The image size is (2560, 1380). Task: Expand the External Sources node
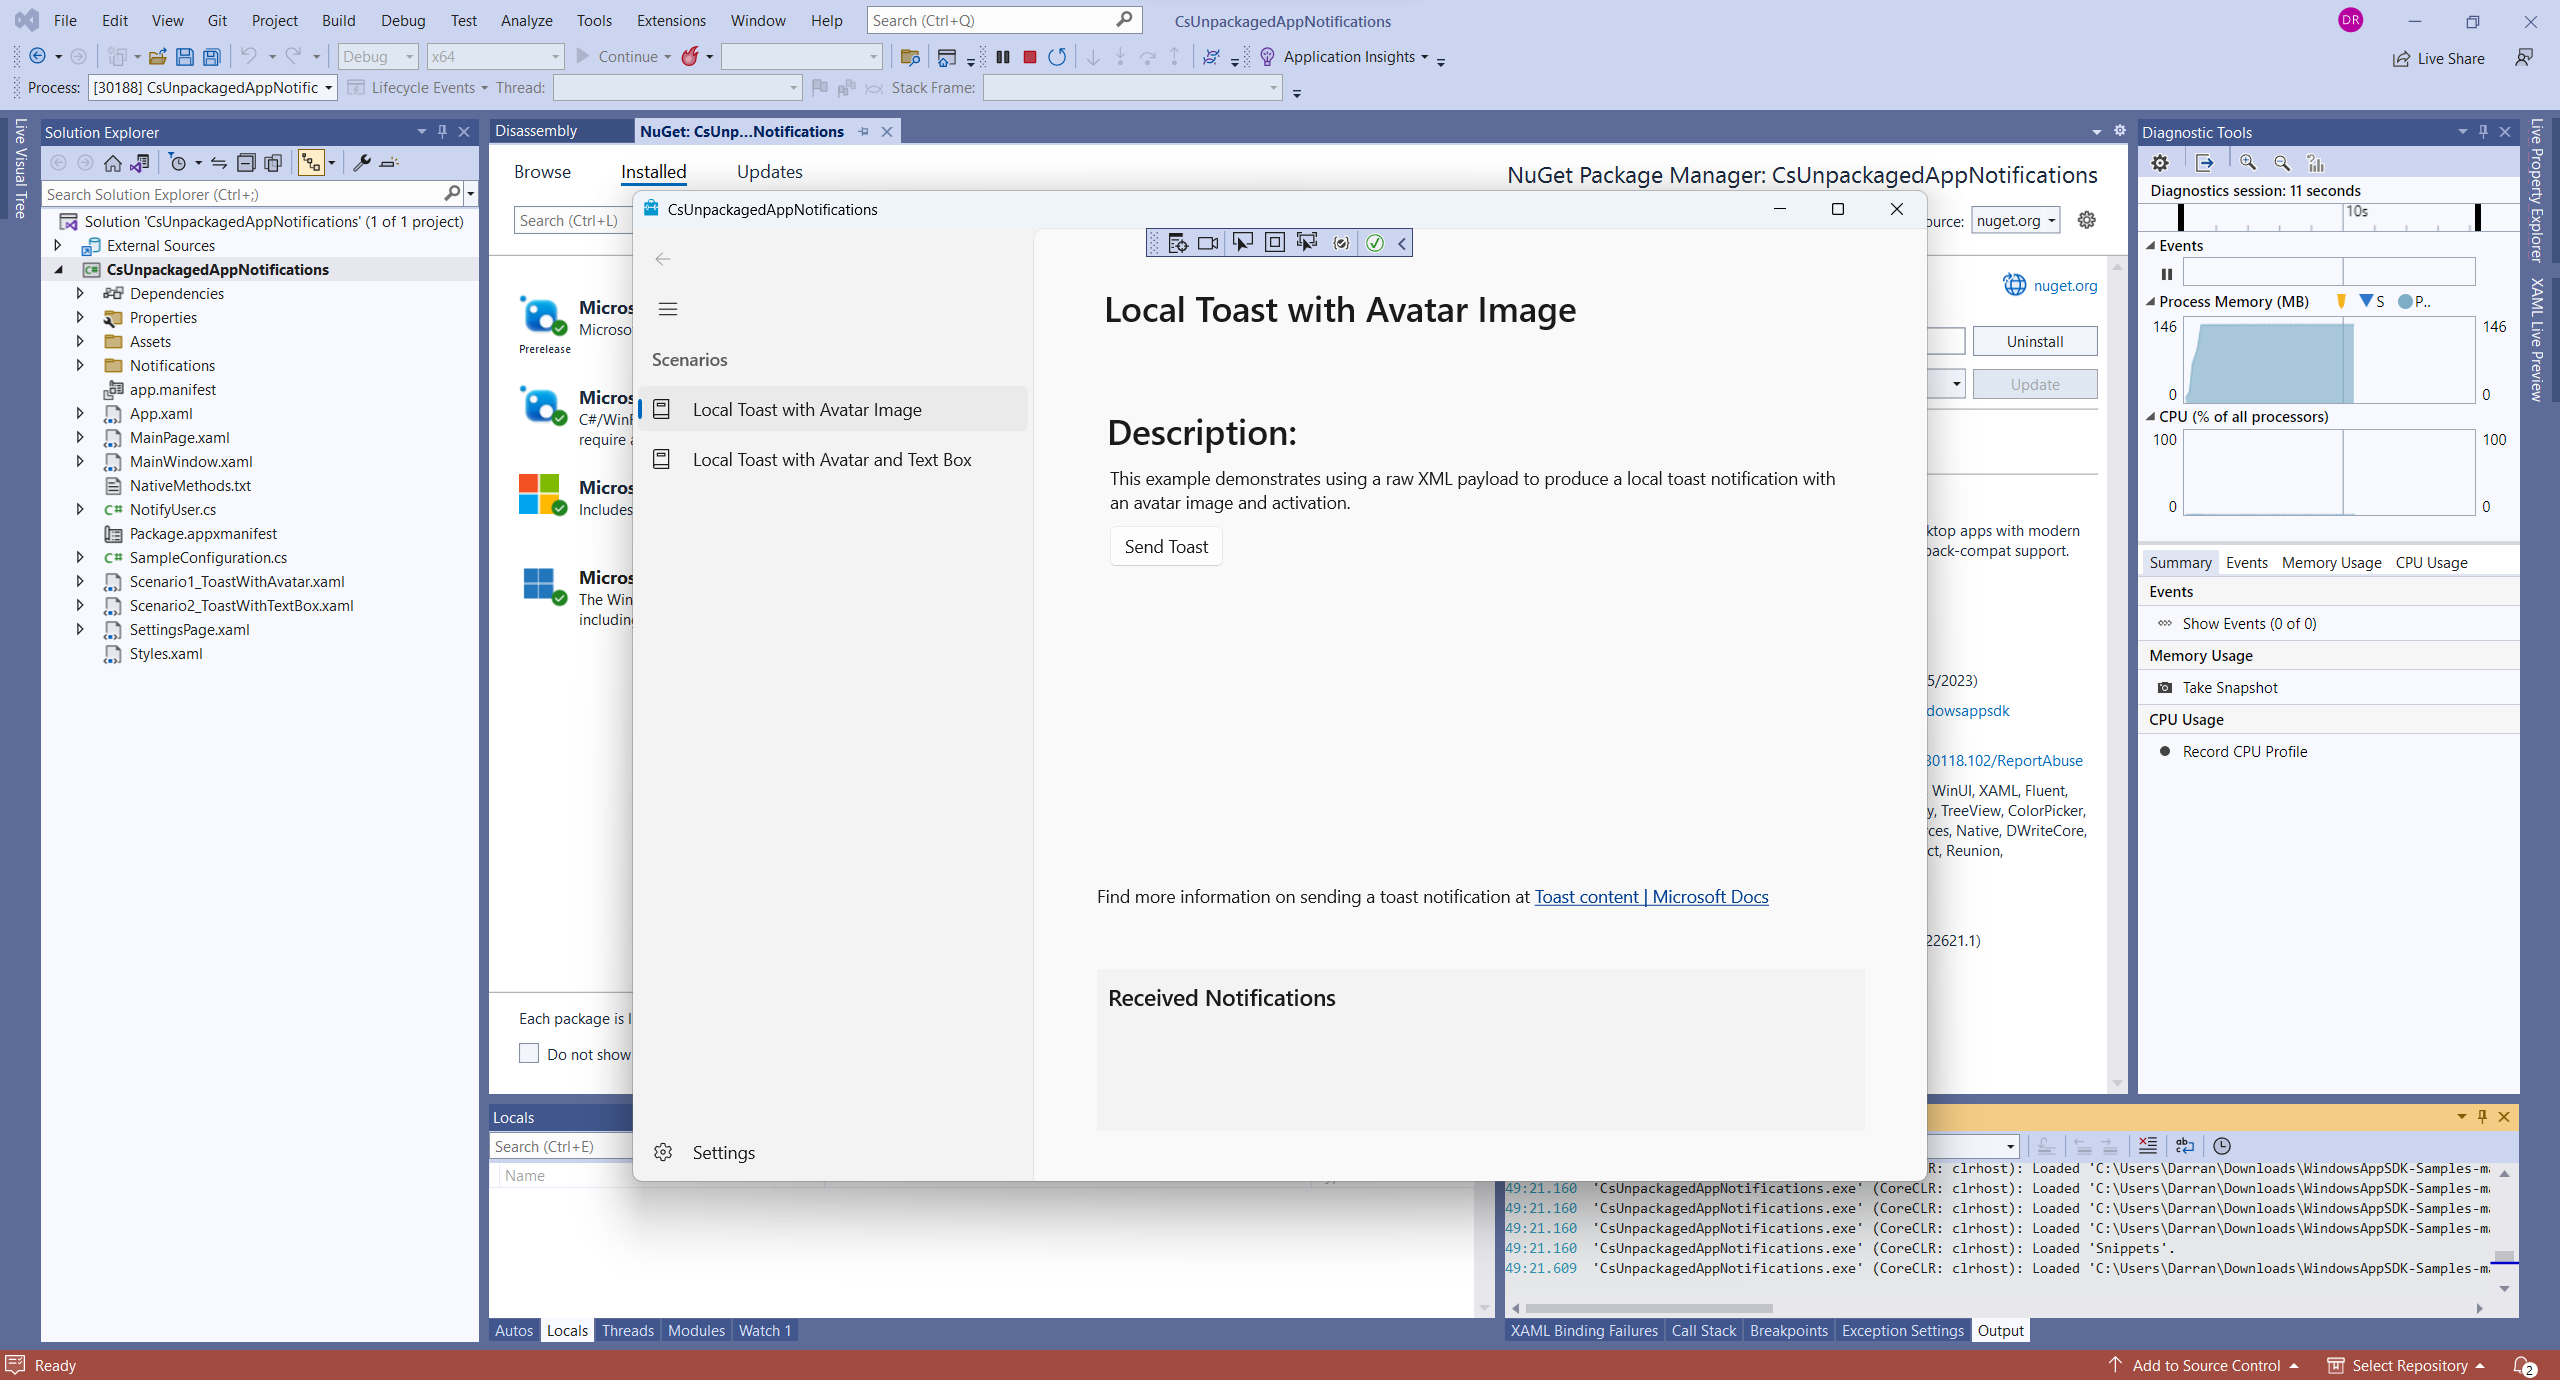[x=58, y=245]
